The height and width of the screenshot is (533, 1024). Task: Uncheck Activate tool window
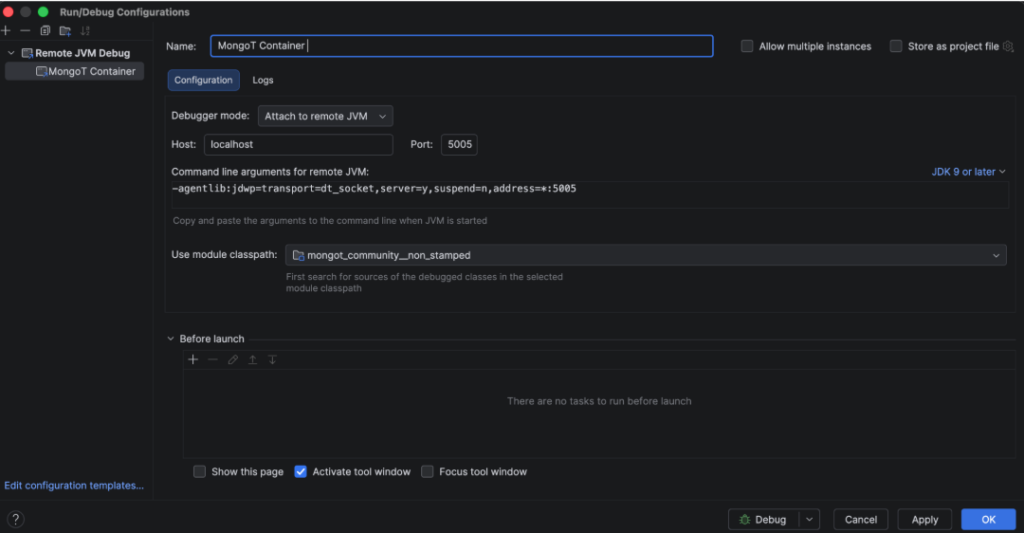tap(300, 472)
